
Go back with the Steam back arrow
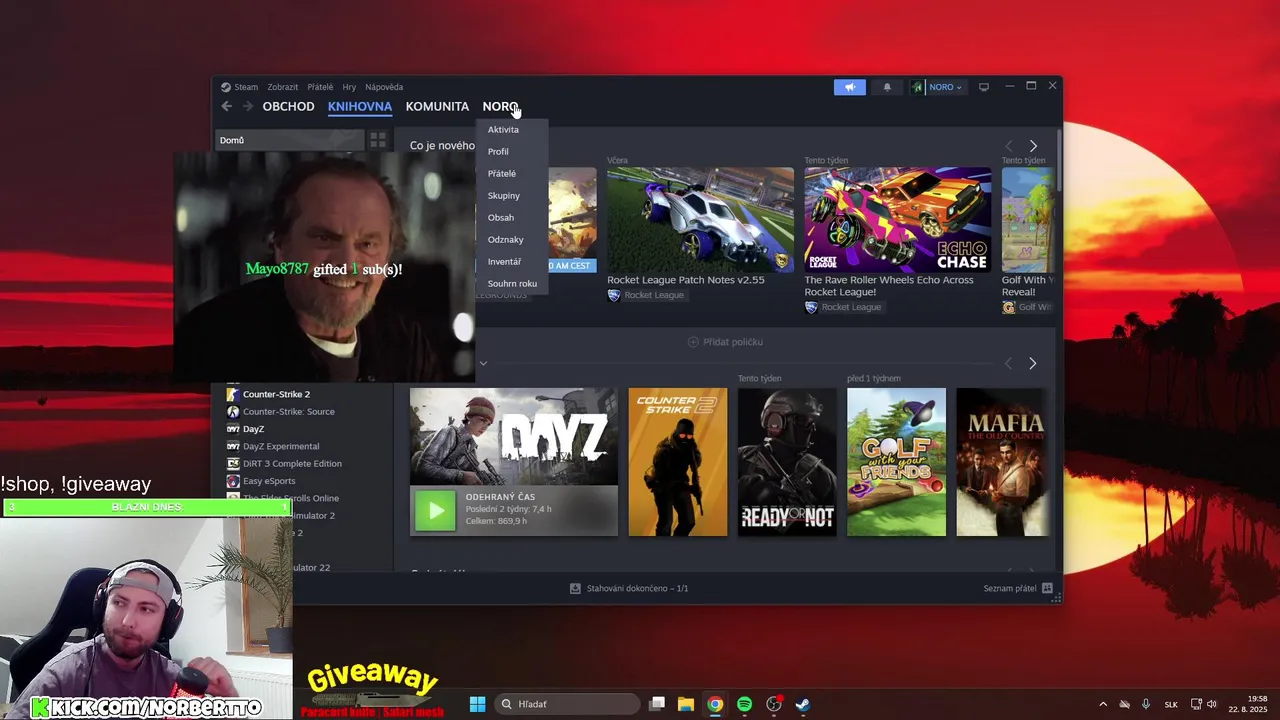click(227, 106)
